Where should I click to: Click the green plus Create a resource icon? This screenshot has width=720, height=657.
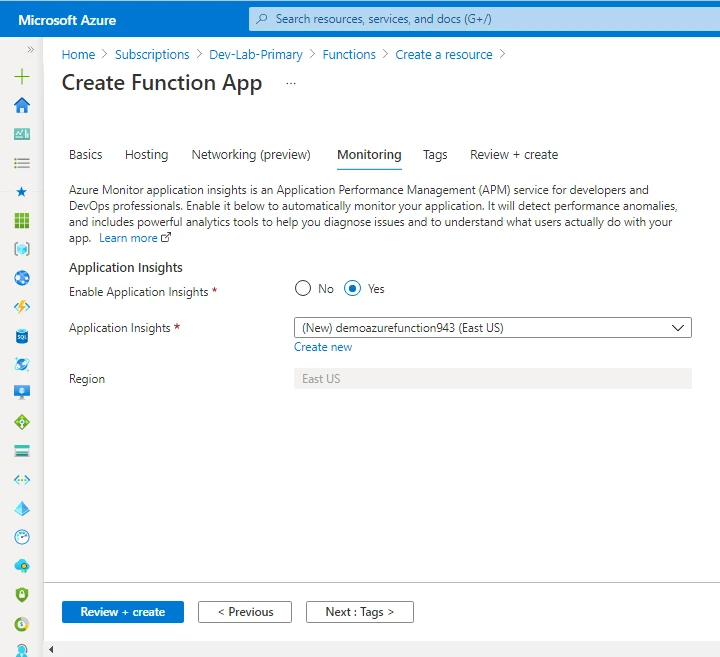click(x=22, y=76)
